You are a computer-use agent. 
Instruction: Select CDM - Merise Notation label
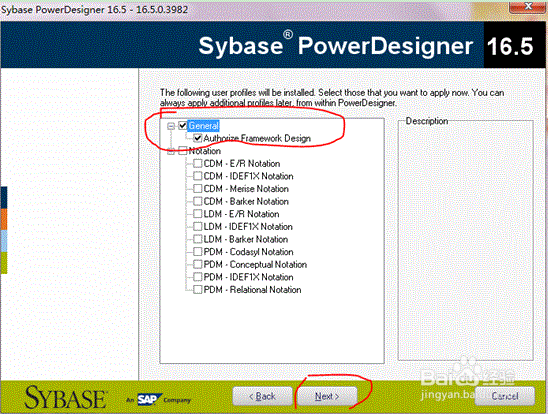[246, 189]
